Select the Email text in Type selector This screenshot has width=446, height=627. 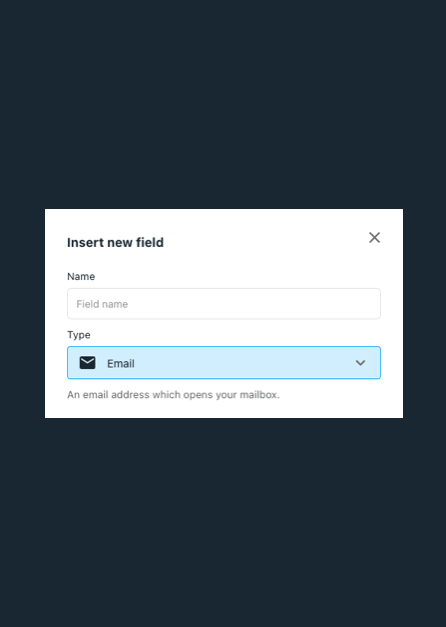coord(121,363)
